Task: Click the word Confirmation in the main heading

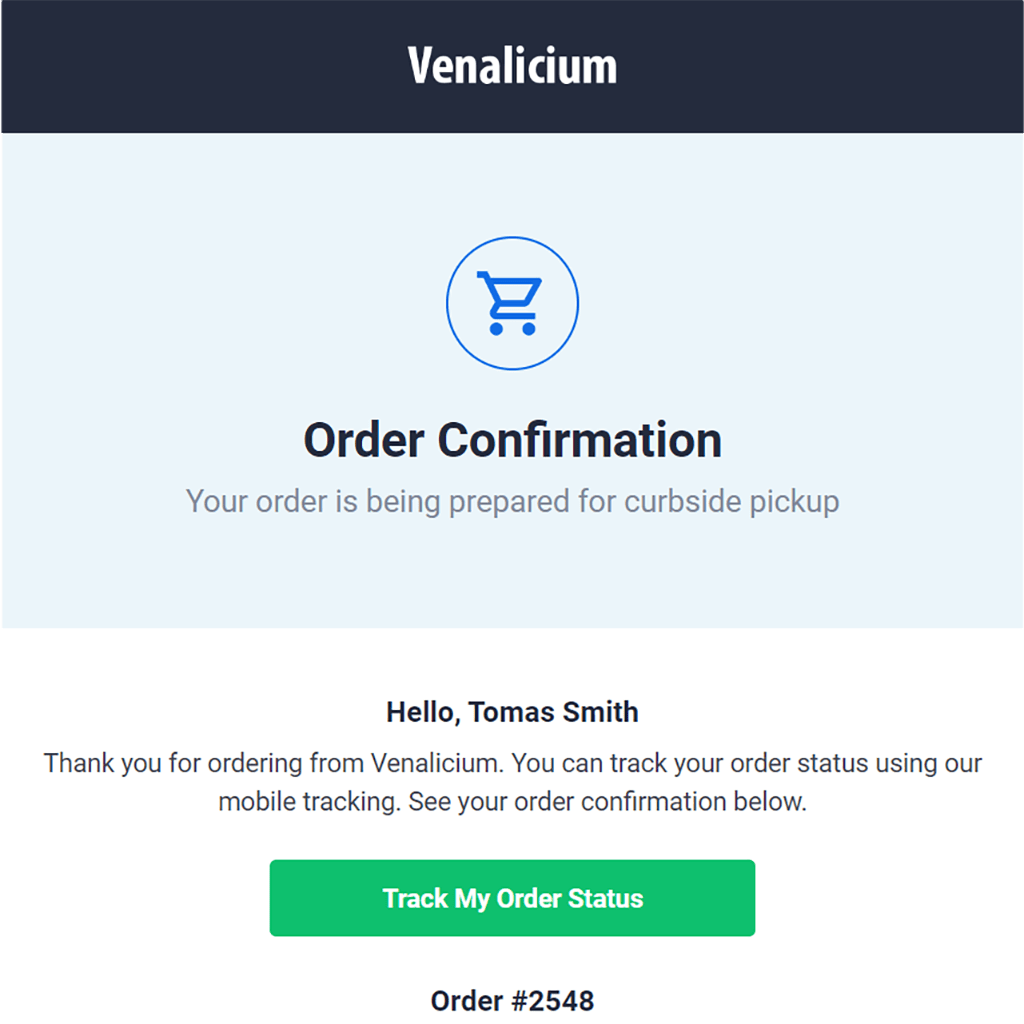Action: pos(579,440)
